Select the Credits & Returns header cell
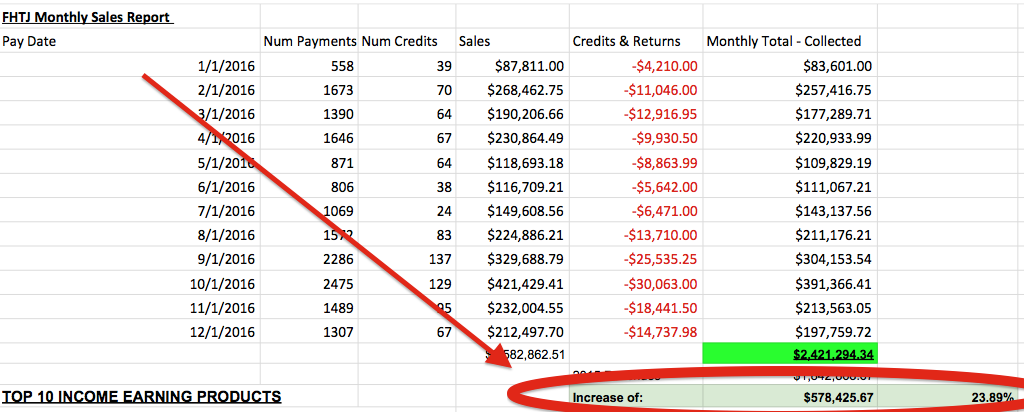This screenshot has width=1024, height=412. pos(626,41)
